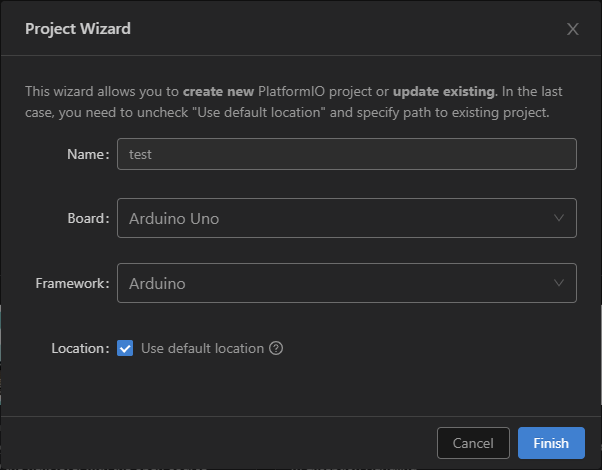602x470 pixels.
Task: Click the bold "update existing" text
Action: click(444, 91)
